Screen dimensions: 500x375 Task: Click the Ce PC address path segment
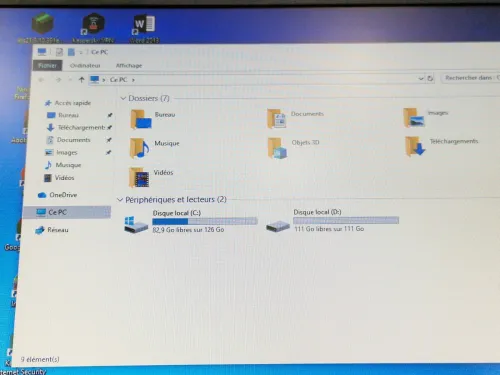click(118, 80)
